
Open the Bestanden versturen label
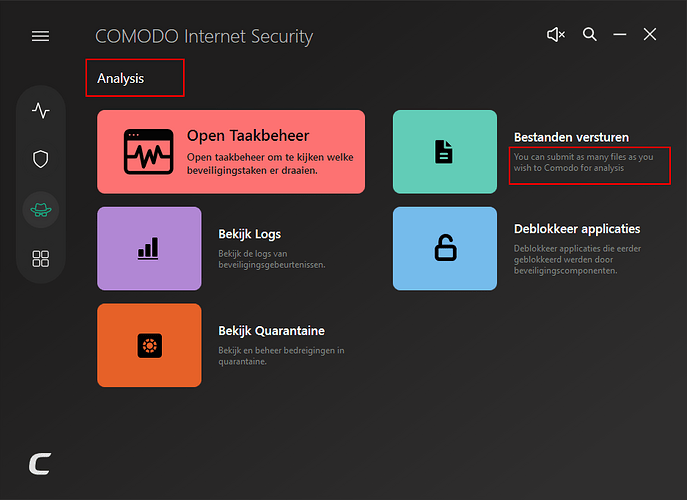pyautogui.click(x=571, y=137)
